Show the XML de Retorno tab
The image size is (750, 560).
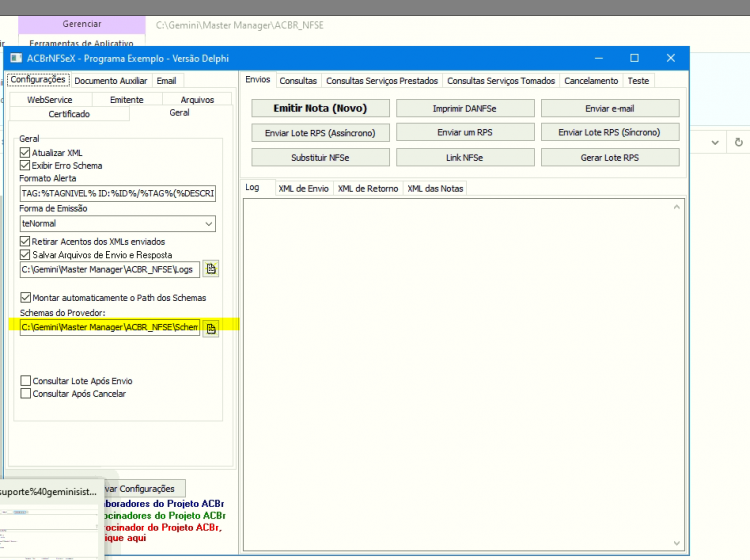tap(368, 188)
